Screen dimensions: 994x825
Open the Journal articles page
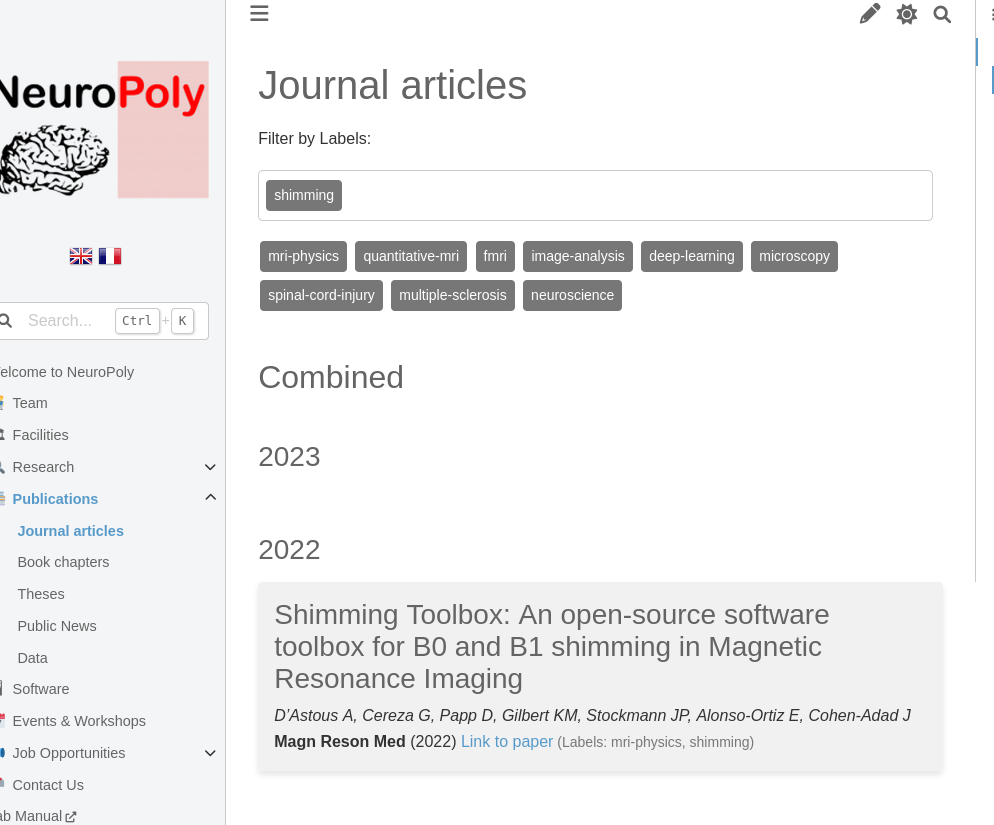point(70,531)
